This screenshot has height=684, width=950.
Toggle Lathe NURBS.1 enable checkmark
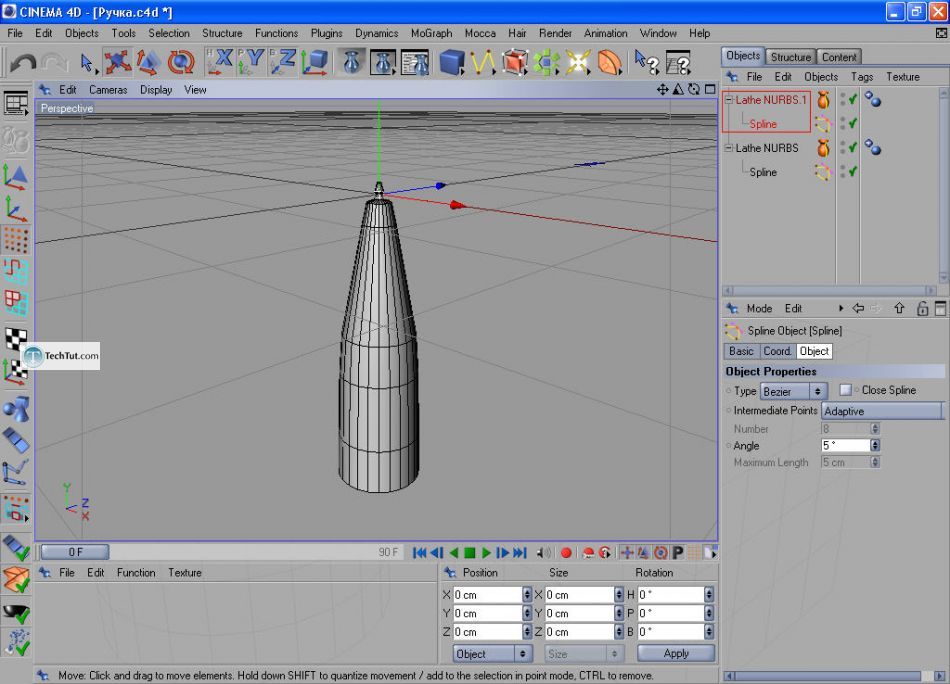pos(853,99)
